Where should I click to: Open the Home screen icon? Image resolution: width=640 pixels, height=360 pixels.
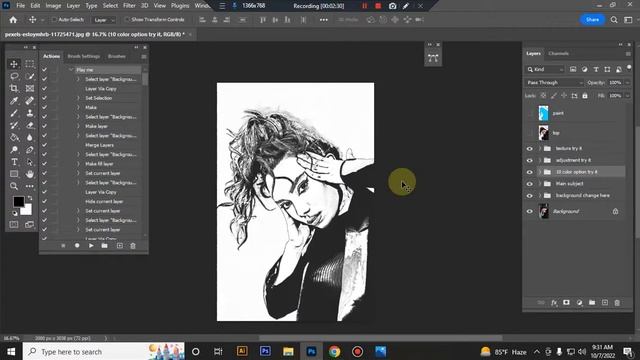point(13,20)
